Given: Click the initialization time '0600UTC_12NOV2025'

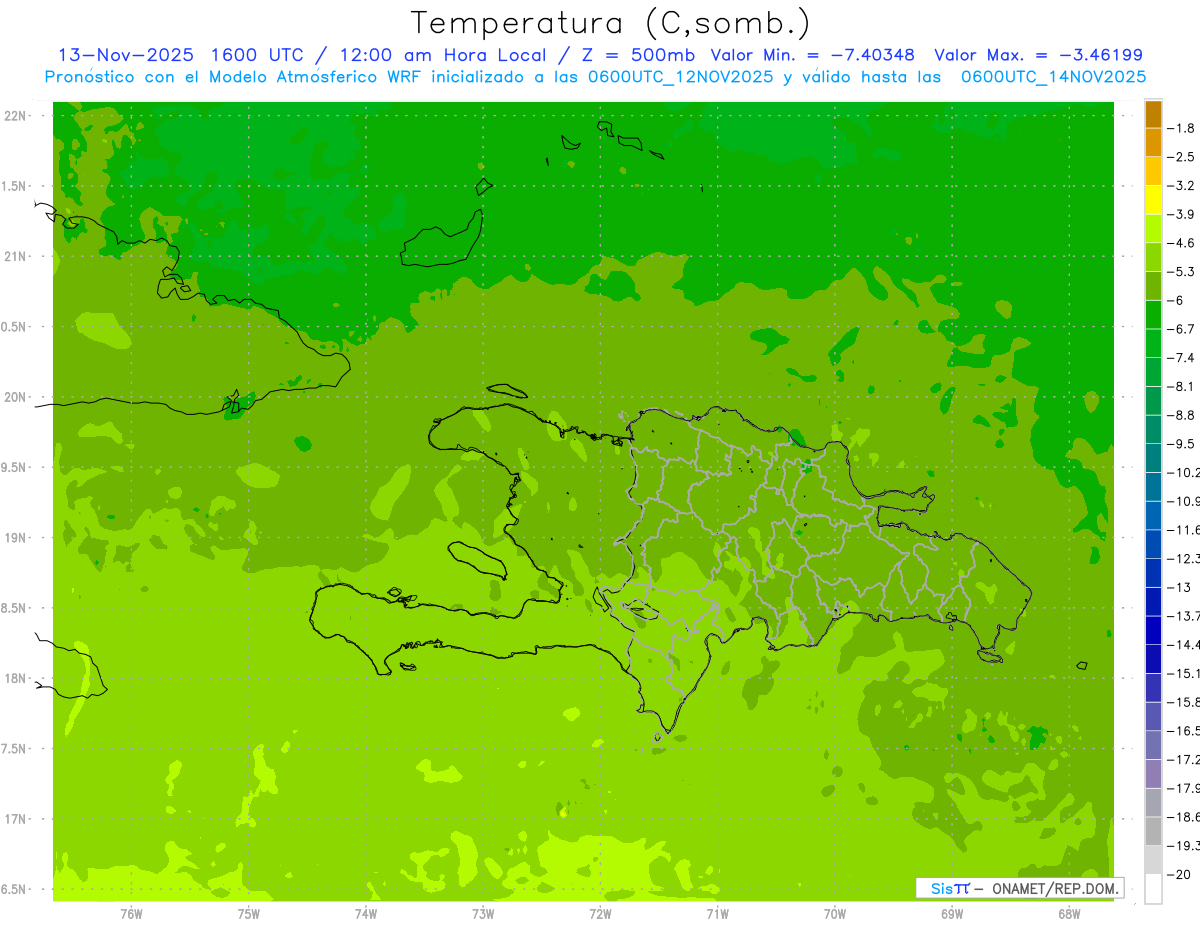Looking at the screenshot, I should pos(680,77).
